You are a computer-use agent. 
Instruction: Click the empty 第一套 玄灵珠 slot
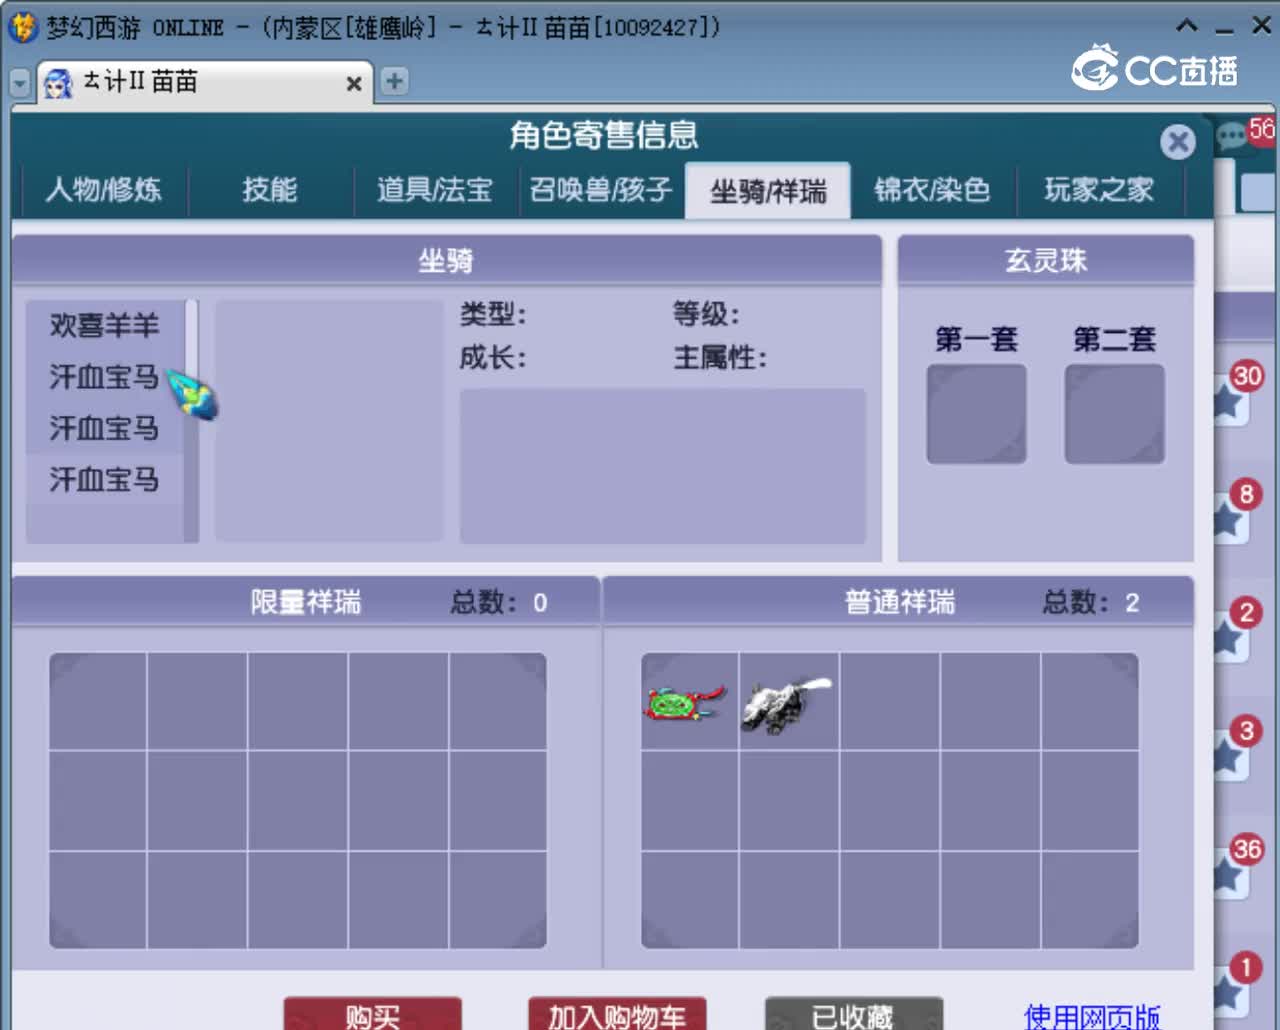tap(976, 412)
